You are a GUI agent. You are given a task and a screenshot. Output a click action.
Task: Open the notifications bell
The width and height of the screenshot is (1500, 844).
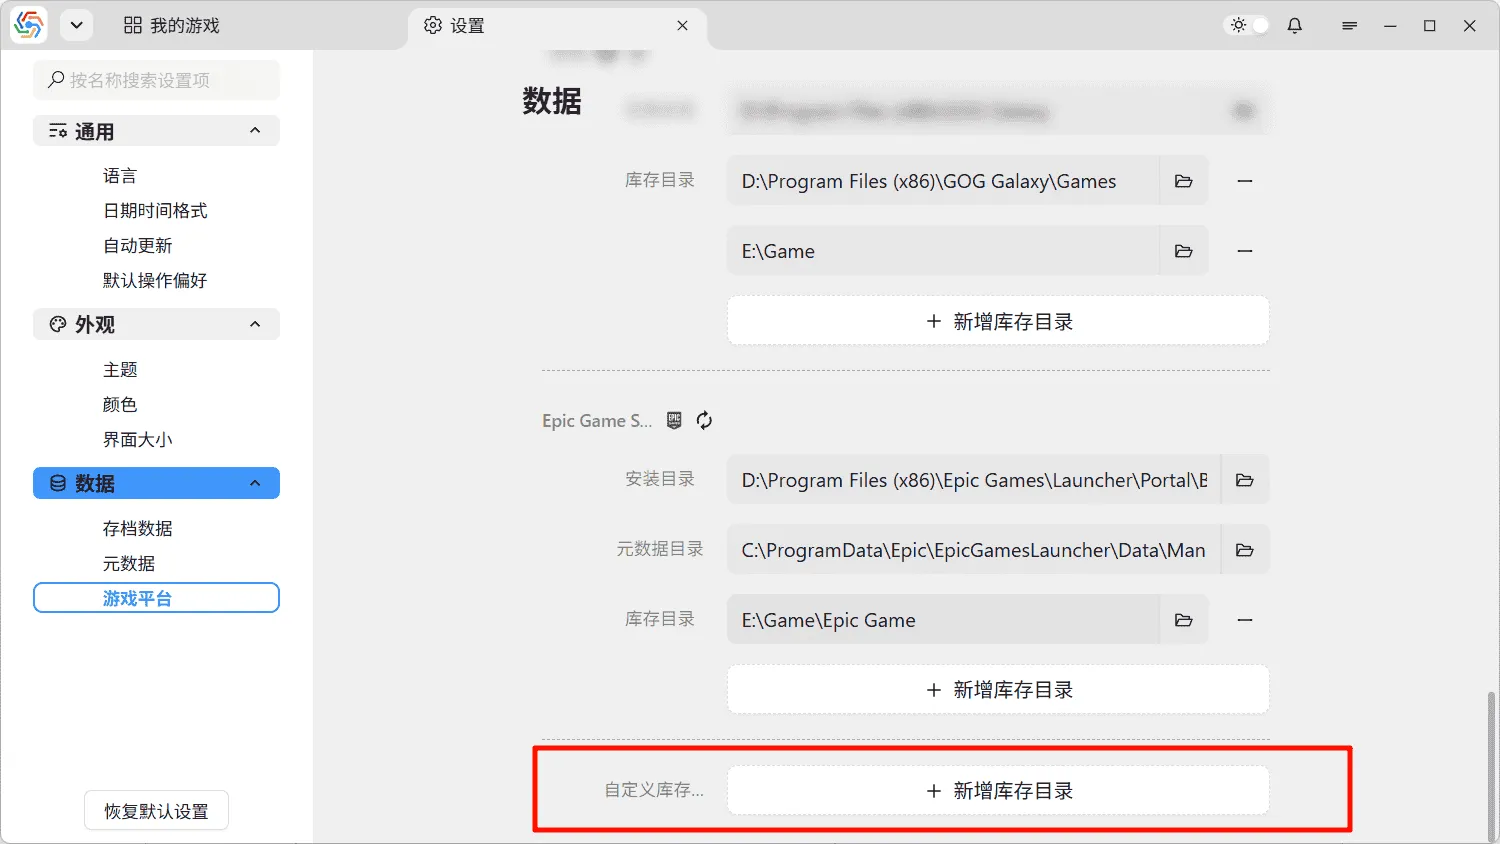[1294, 26]
